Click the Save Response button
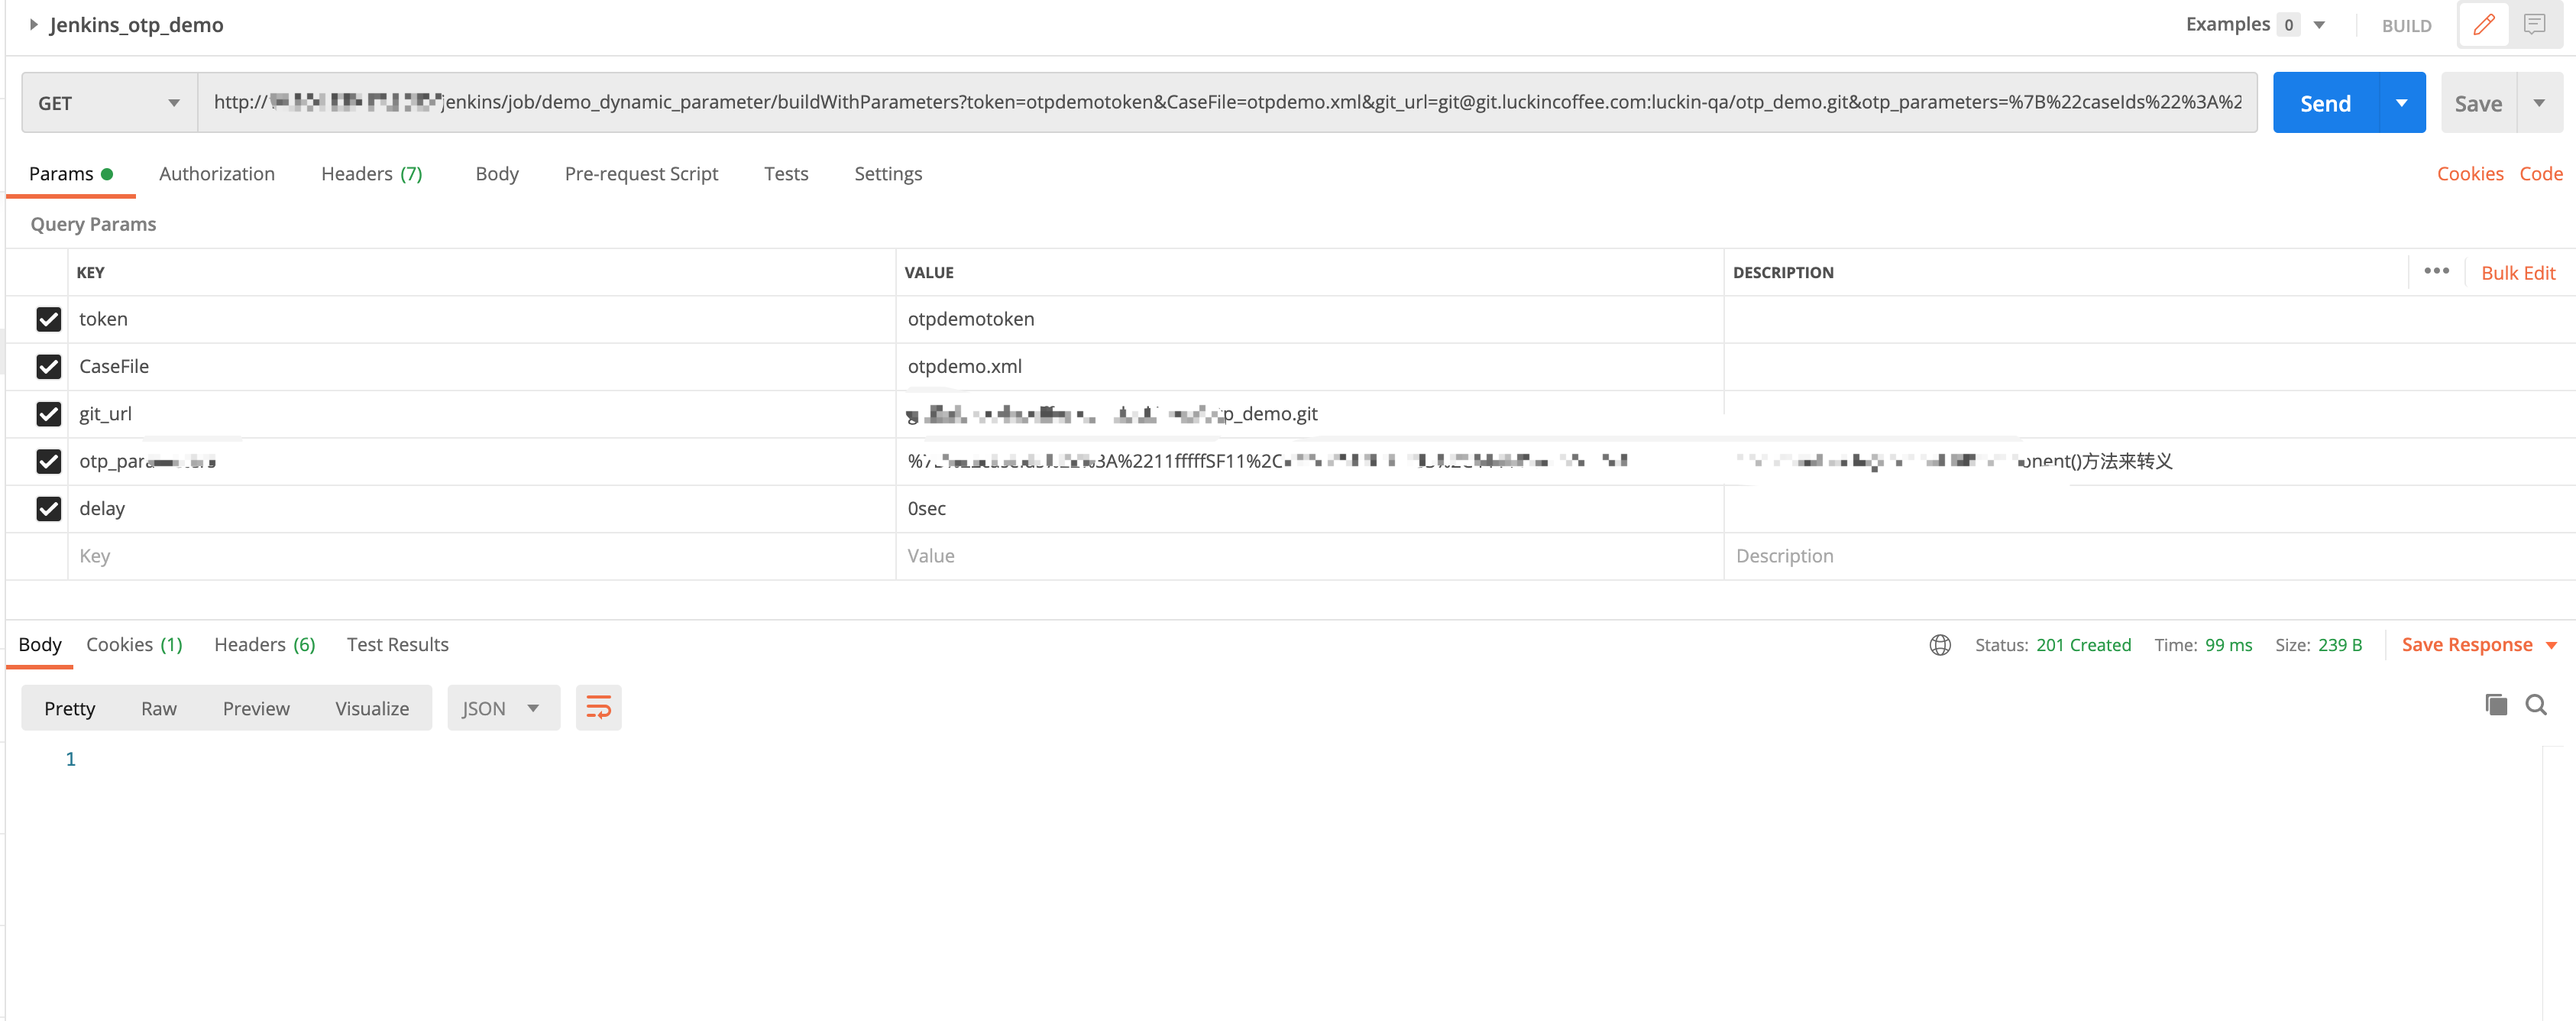The height and width of the screenshot is (1021, 2576). pos(2466,645)
